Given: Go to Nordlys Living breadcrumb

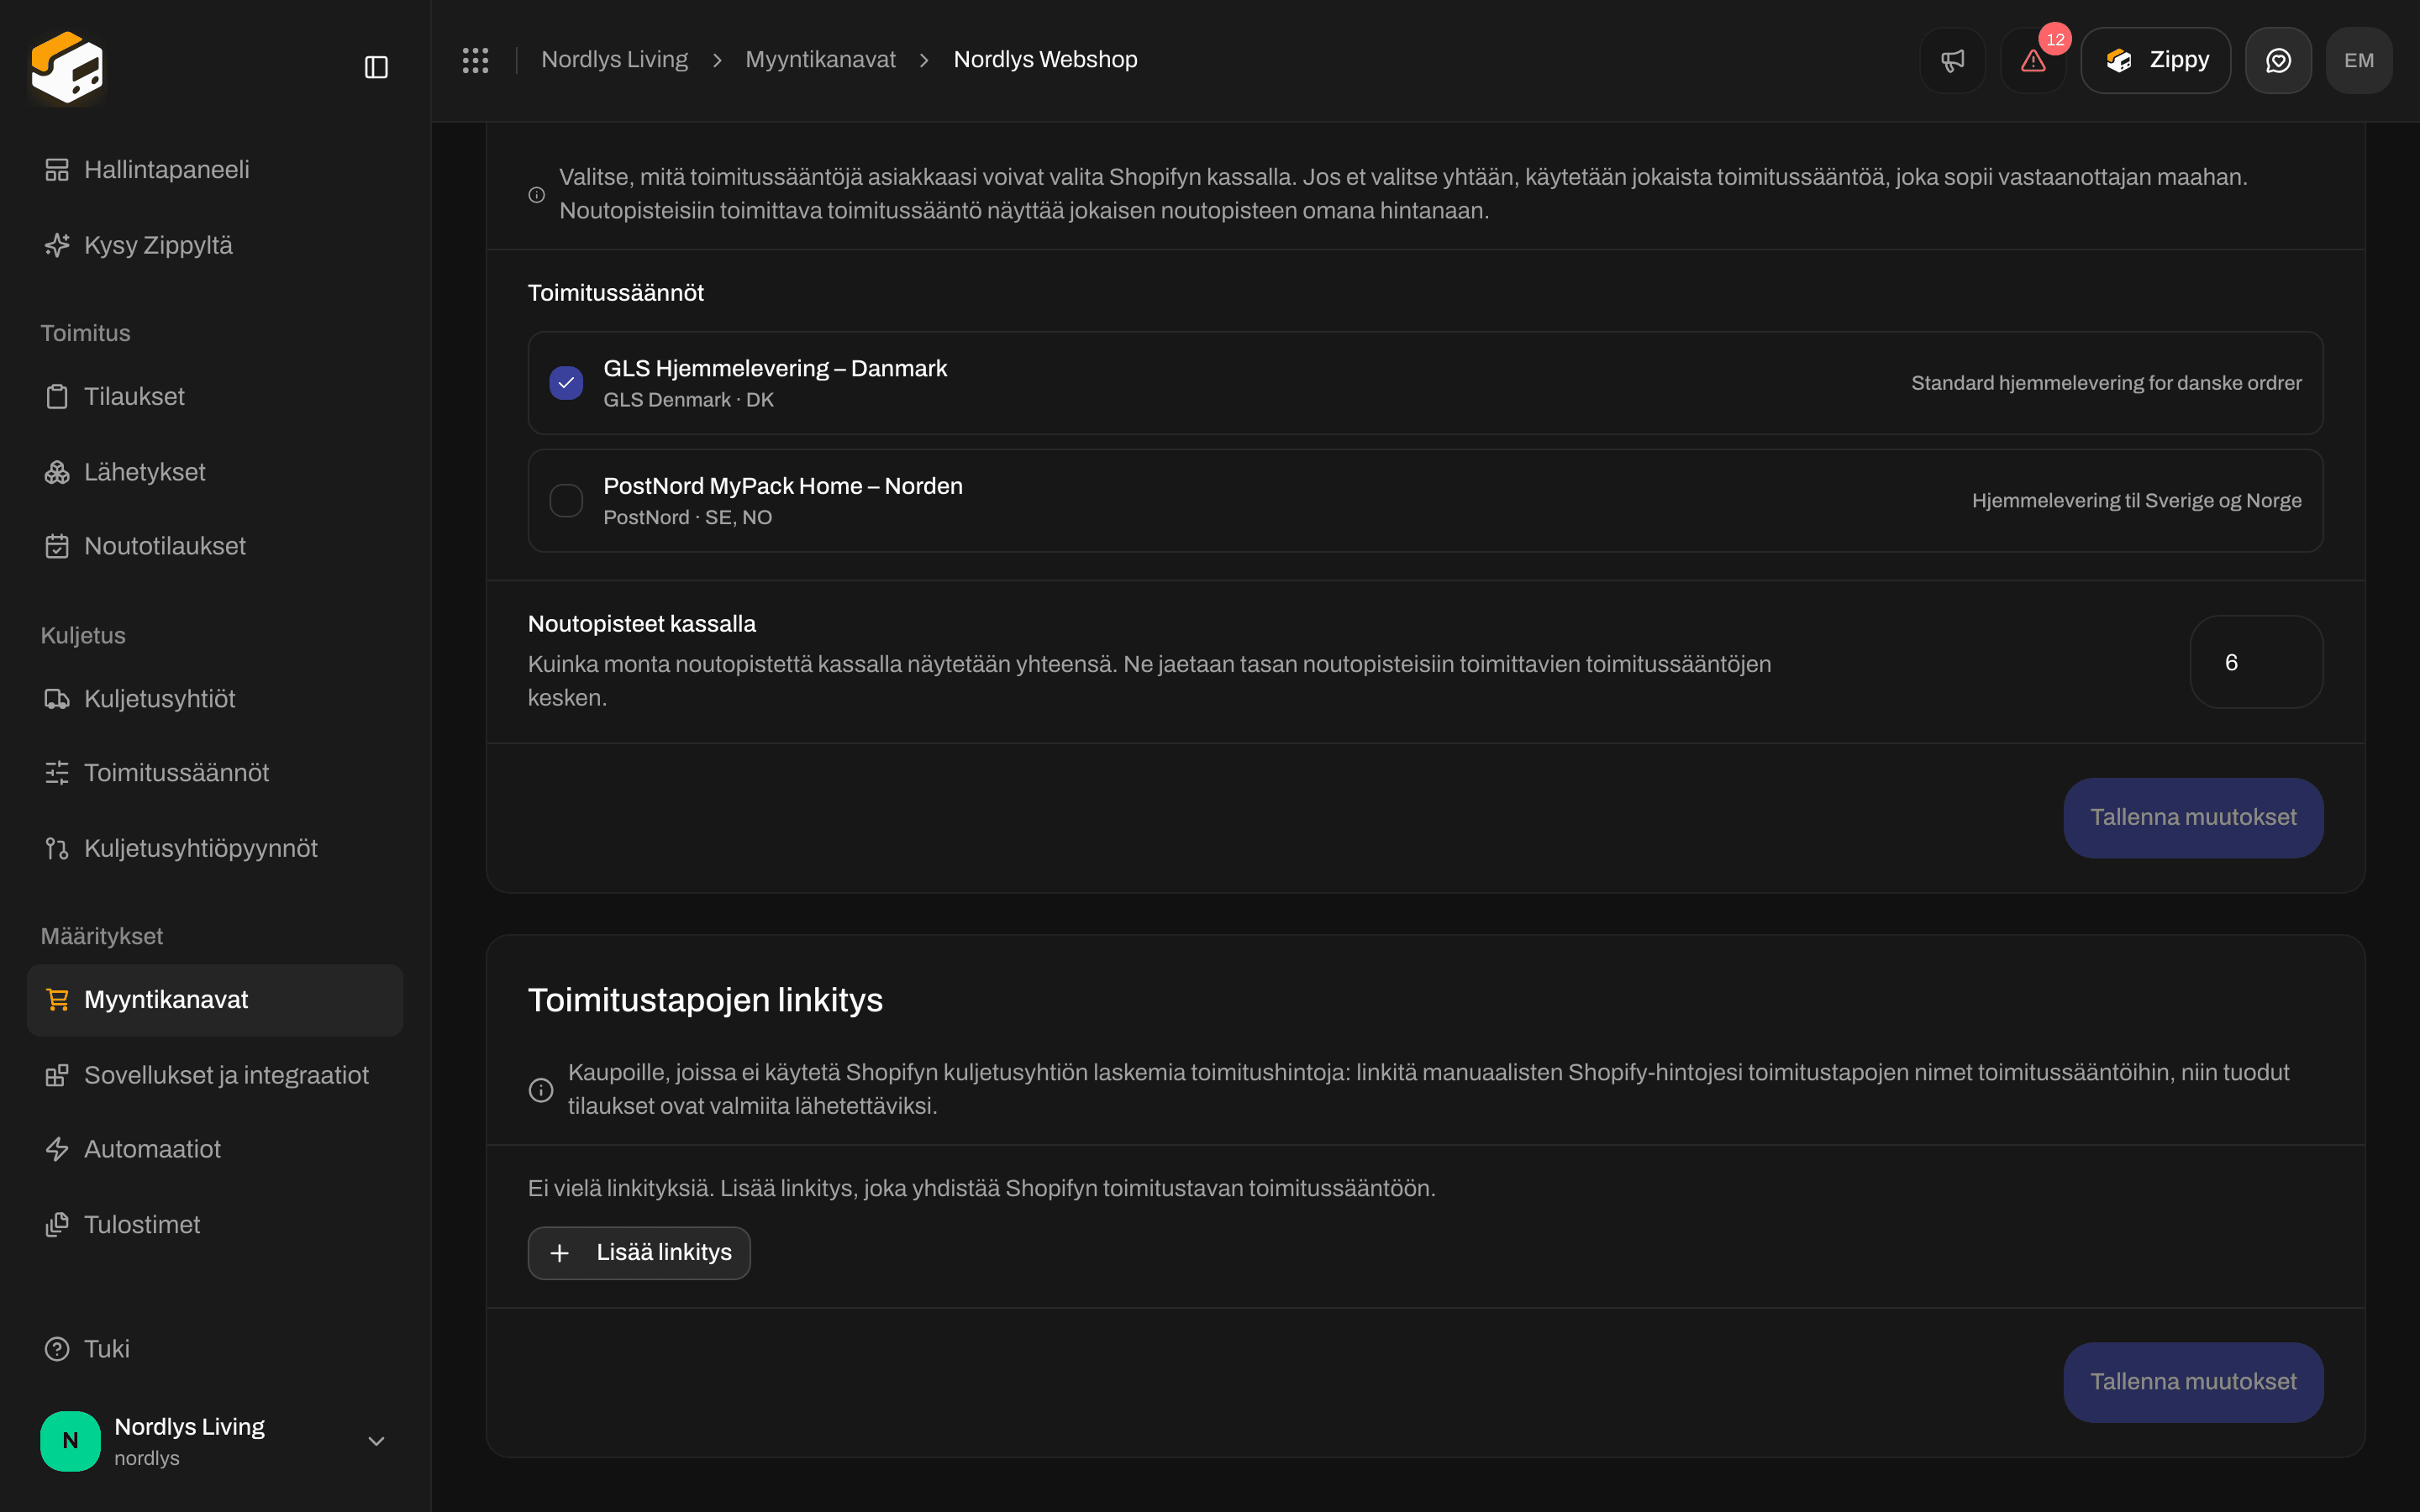Looking at the screenshot, I should tap(614, 60).
